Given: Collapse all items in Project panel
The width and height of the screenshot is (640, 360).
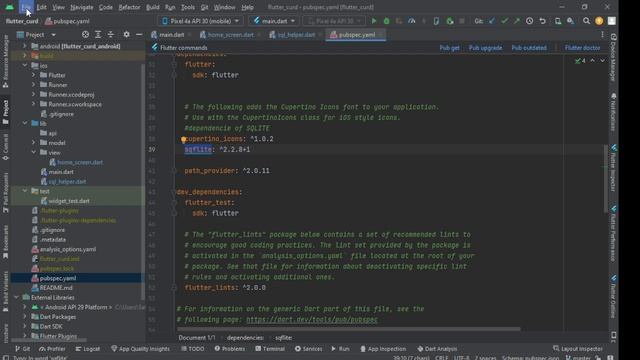Looking at the screenshot, I should [x=111, y=35].
